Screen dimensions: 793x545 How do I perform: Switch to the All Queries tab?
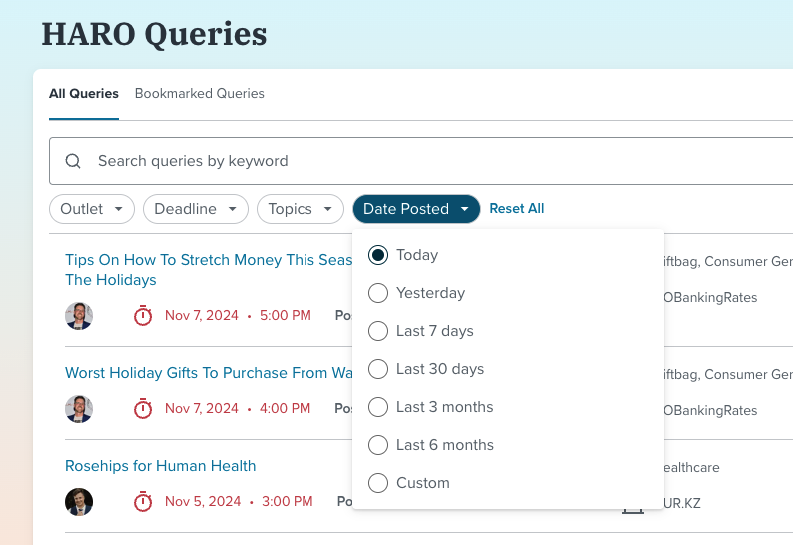click(84, 94)
